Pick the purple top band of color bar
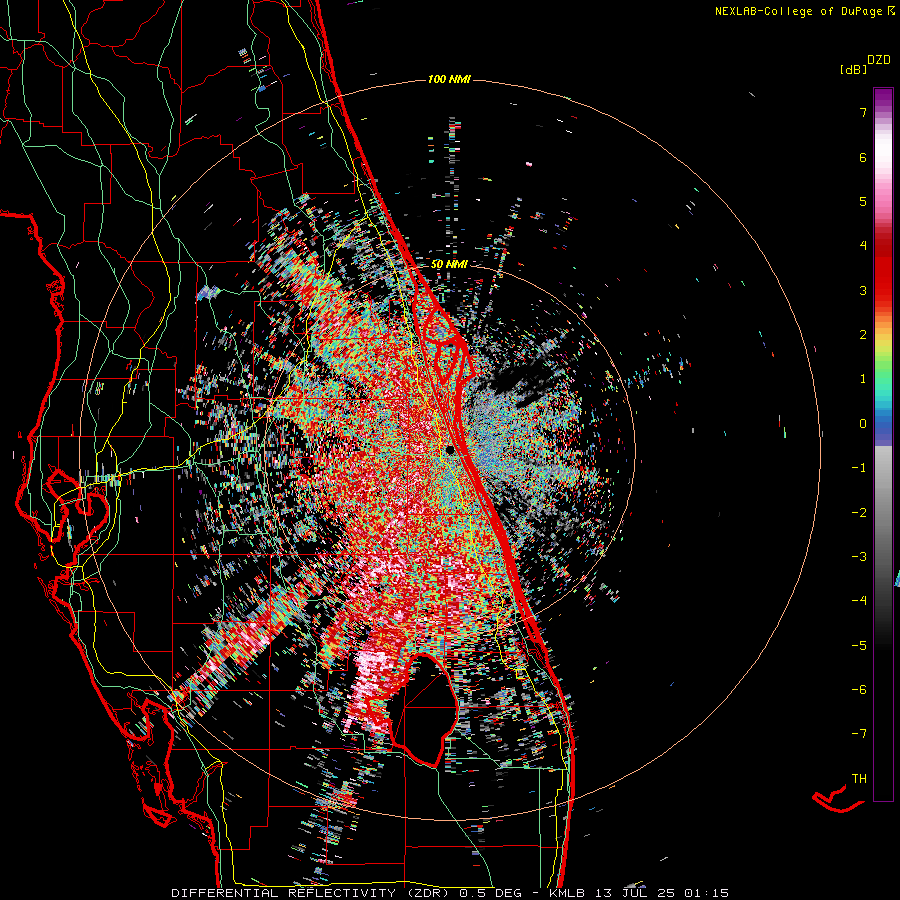The height and width of the screenshot is (900, 900). pyautogui.click(x=883, y=95)
